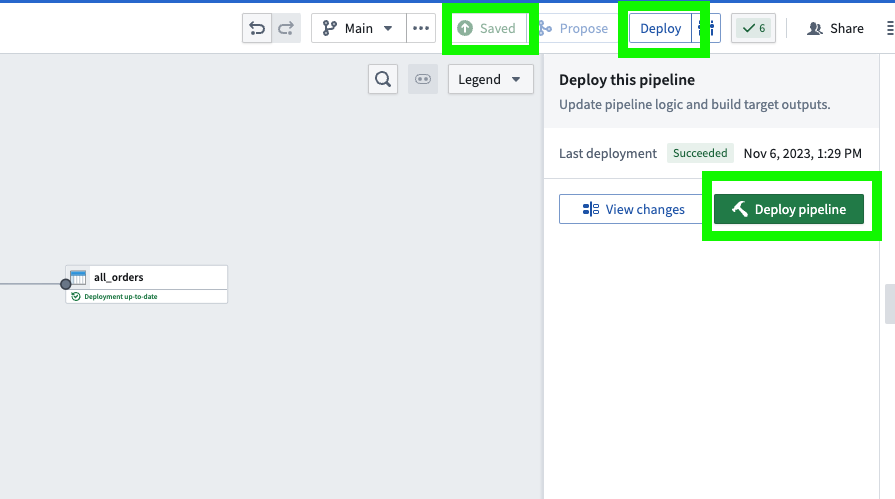This screenshot has height=499, width=895.
Task: Toggle the canvas node display mode button
Action: (x=422, y=80)
